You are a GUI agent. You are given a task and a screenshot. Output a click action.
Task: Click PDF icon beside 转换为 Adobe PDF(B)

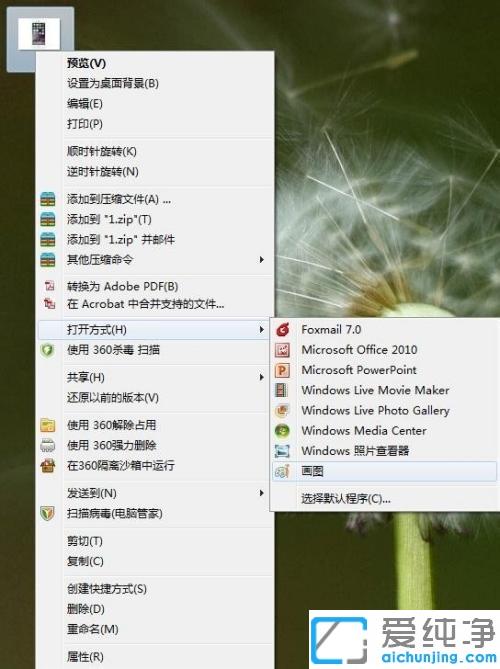point(49,286)
